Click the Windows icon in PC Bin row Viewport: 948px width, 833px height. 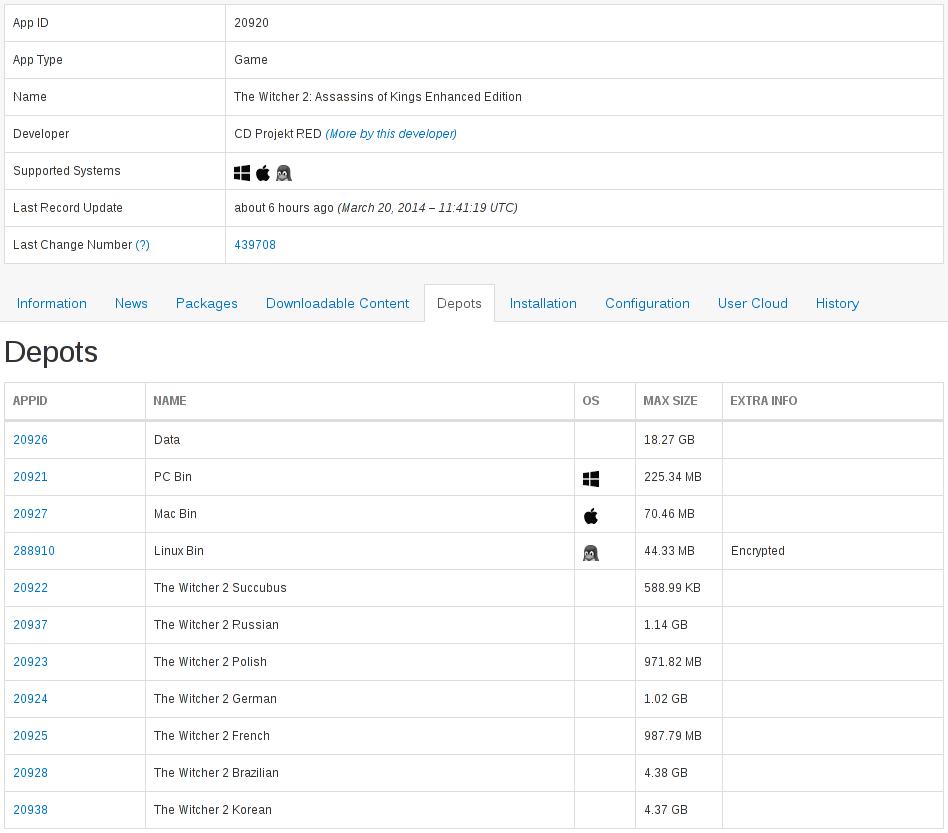591,479
